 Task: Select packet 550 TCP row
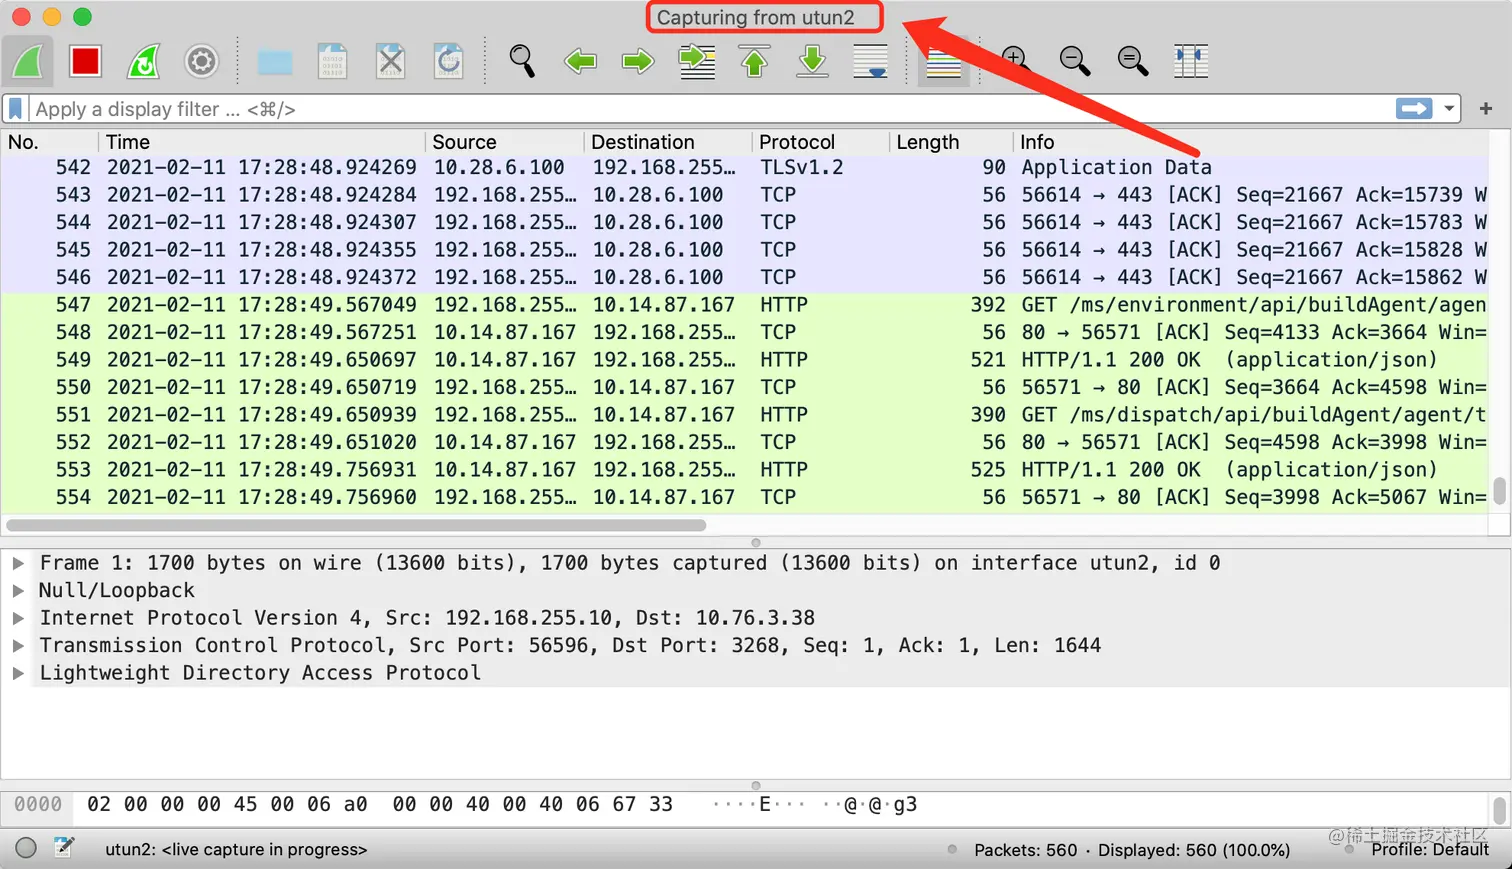pos(744,387)
